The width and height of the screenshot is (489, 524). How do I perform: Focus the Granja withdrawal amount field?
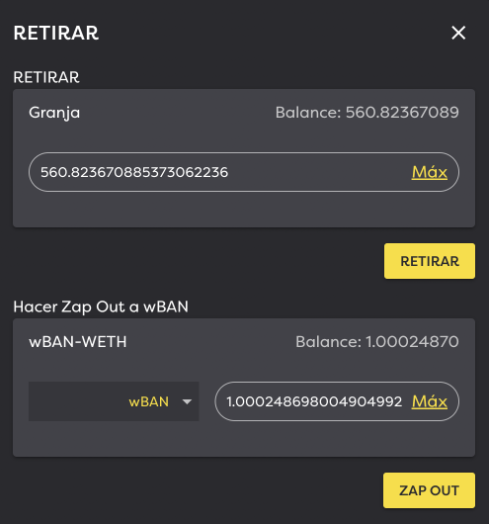tap(244, 172)
